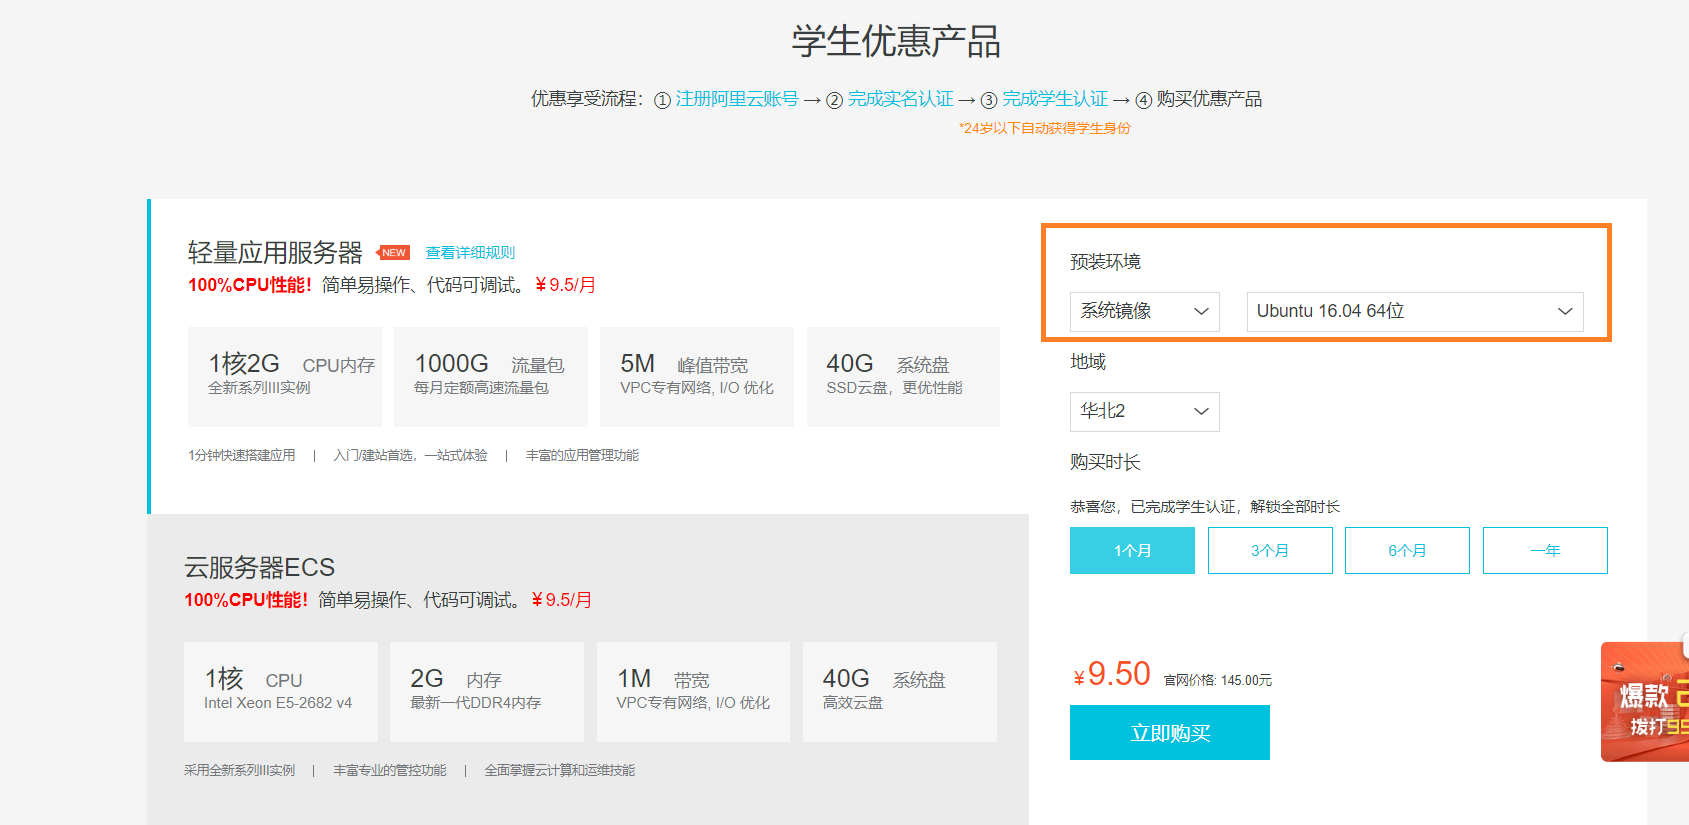Click 1分钟快速搭建应用 text
This screenshot has width=1689, height=825.
(x=242, y=455)
